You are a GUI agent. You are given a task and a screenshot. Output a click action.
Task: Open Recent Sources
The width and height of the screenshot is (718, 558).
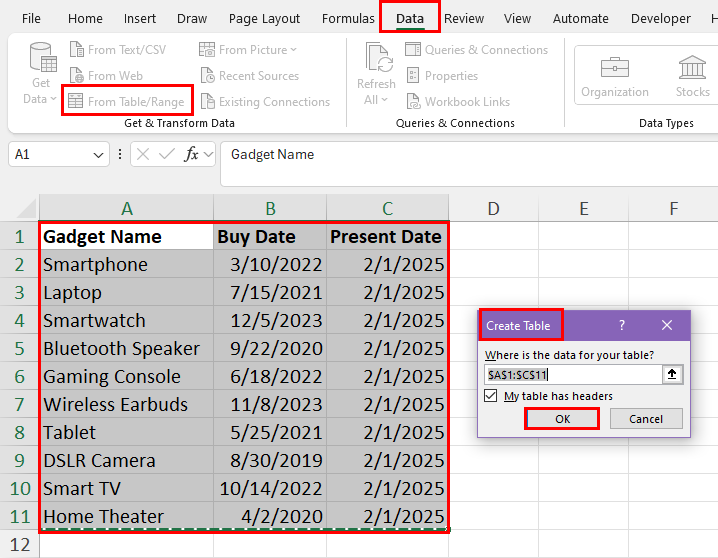pos(250,76)
